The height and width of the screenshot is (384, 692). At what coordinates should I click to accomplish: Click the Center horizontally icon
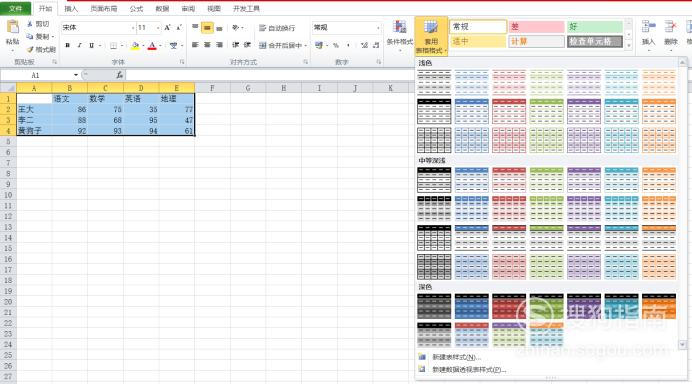point(207,45)
